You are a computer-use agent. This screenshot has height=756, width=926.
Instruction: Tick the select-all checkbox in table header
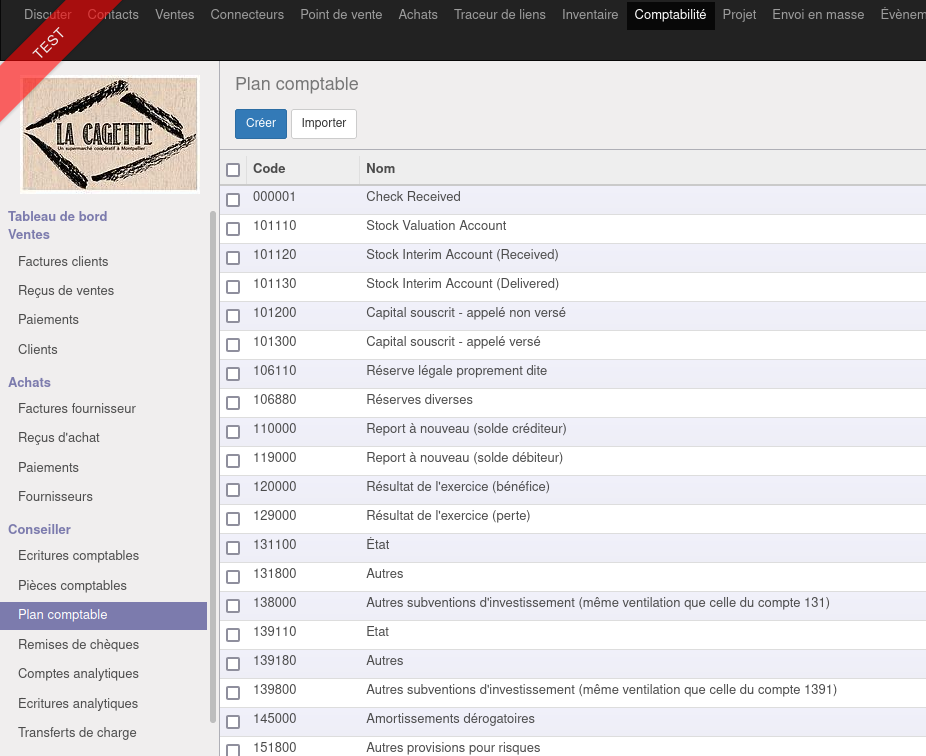click(x=233, y=170)
